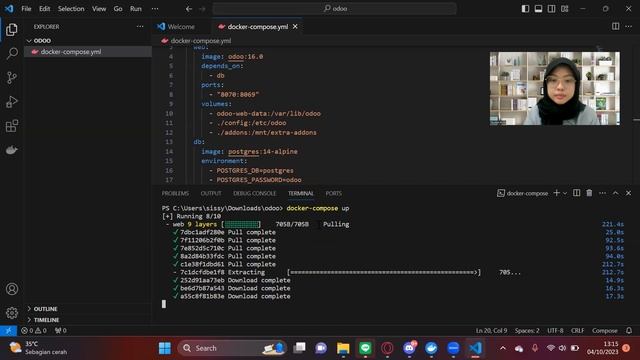Open the Explorer view in activity bar

[x=12, y=29]
